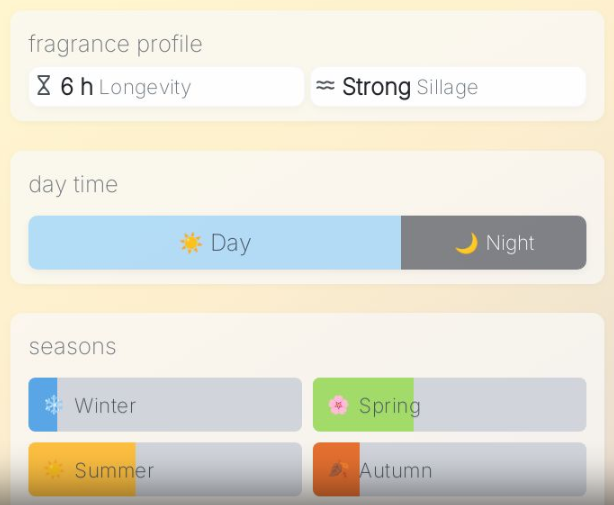Click the fragrance profile heading
The height and width of the screenshot is (505, 614).
(115, 44)
